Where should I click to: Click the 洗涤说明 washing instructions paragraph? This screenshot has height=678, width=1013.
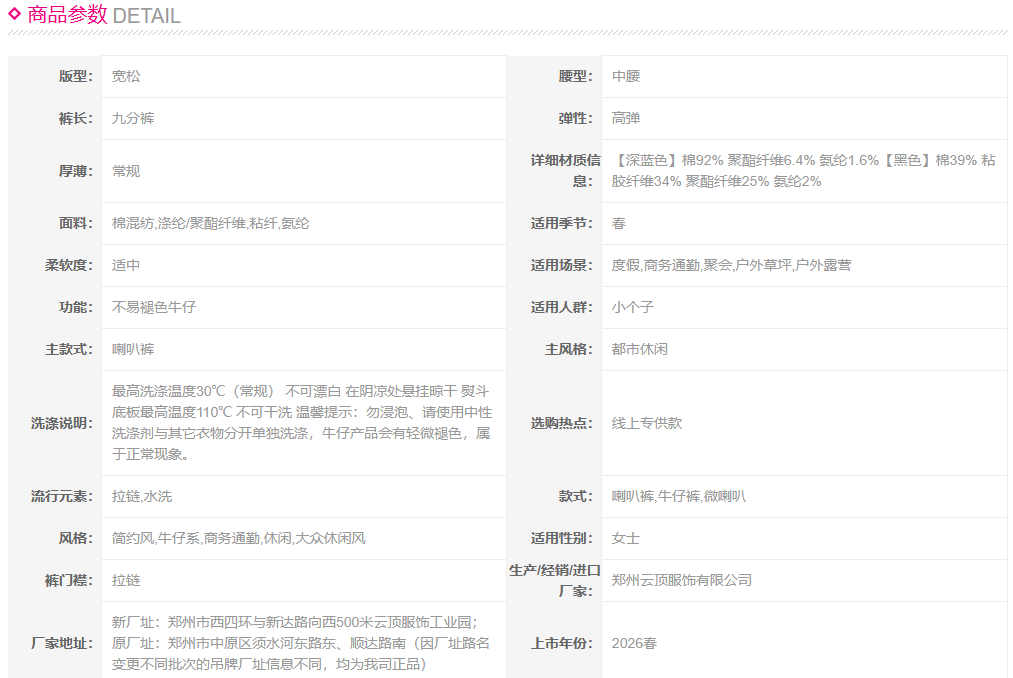(x=302, y=423)
